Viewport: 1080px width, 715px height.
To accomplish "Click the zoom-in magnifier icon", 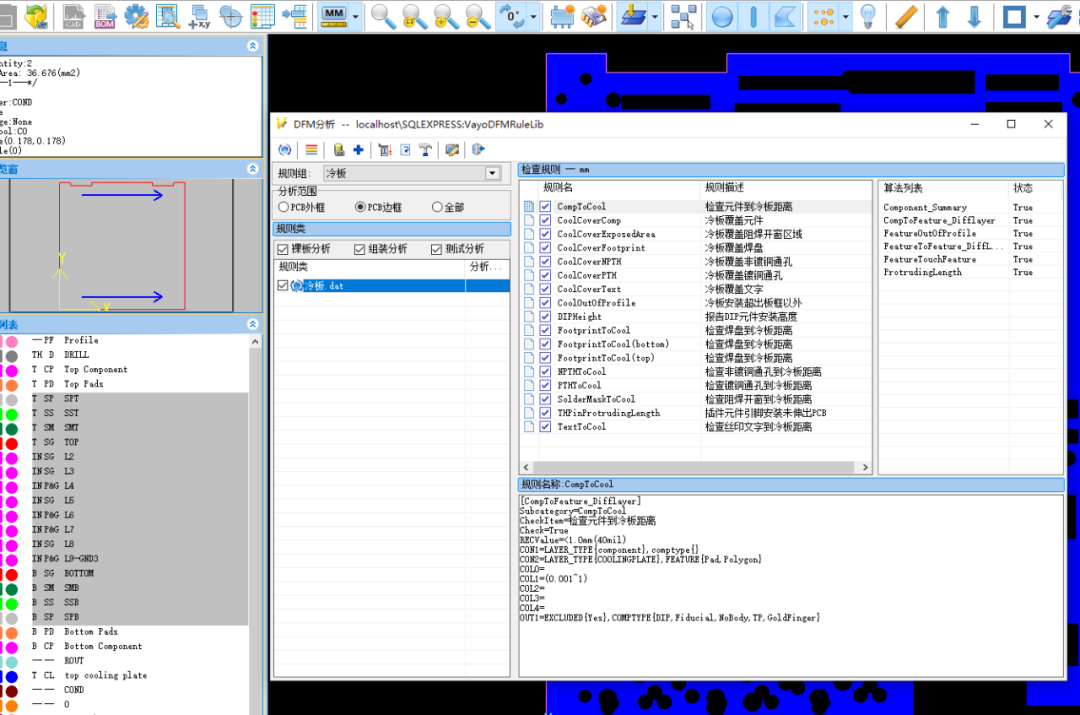I will pos(446,17).
